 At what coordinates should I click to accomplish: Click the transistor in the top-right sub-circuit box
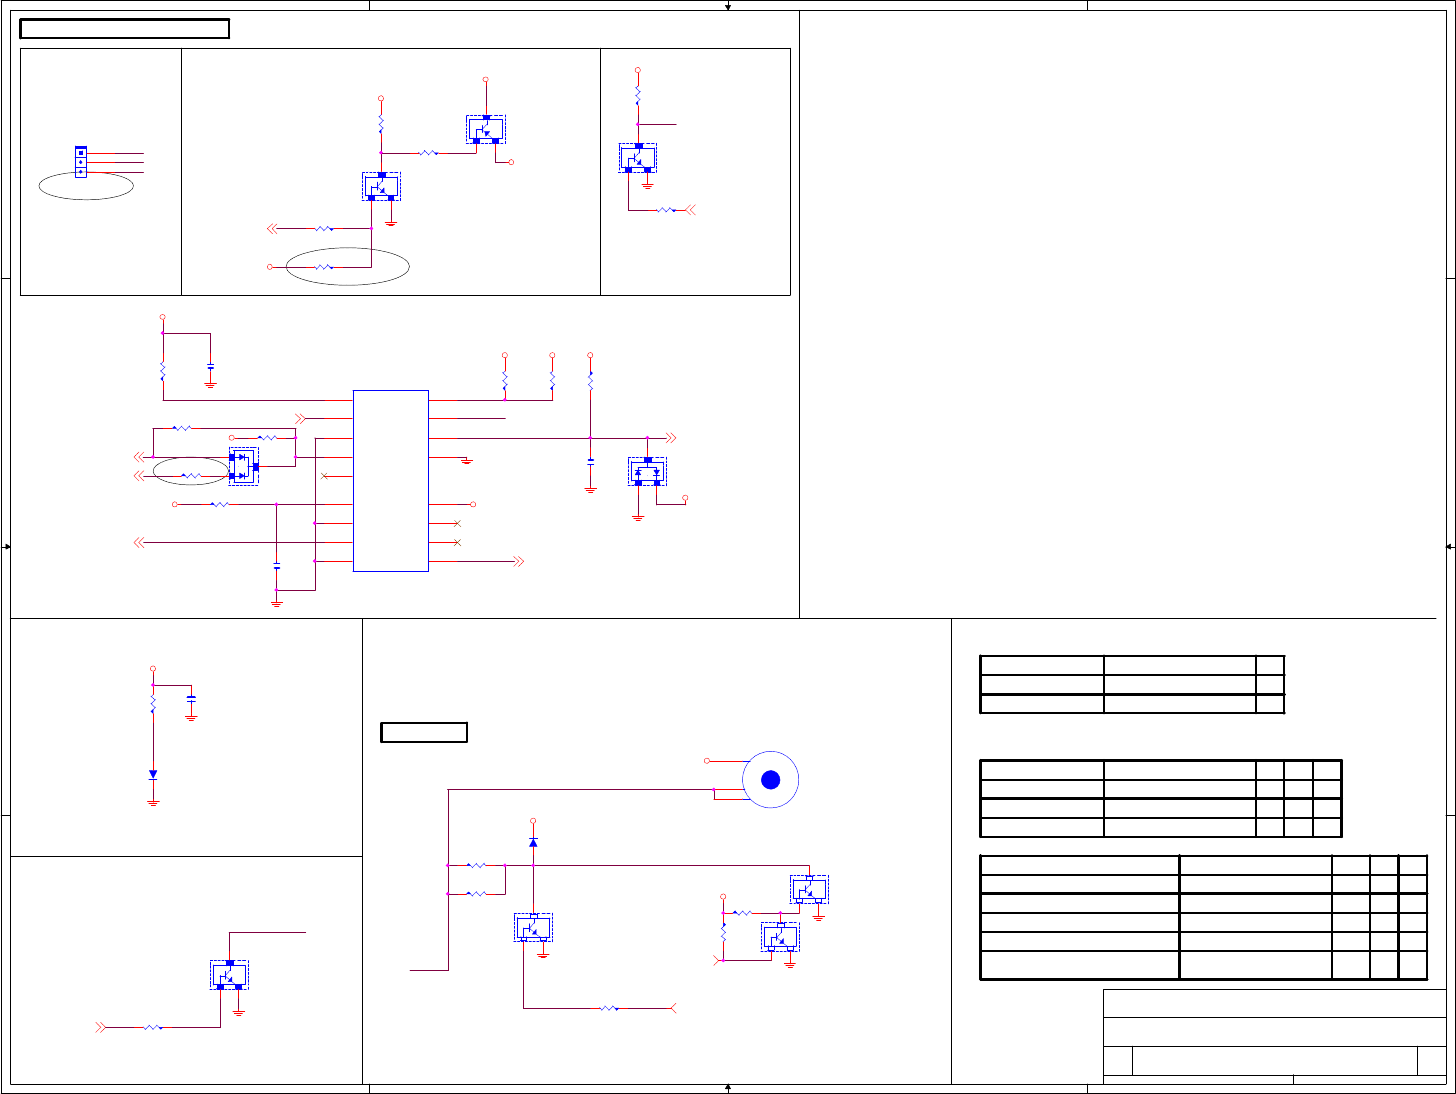click(638, 158)
